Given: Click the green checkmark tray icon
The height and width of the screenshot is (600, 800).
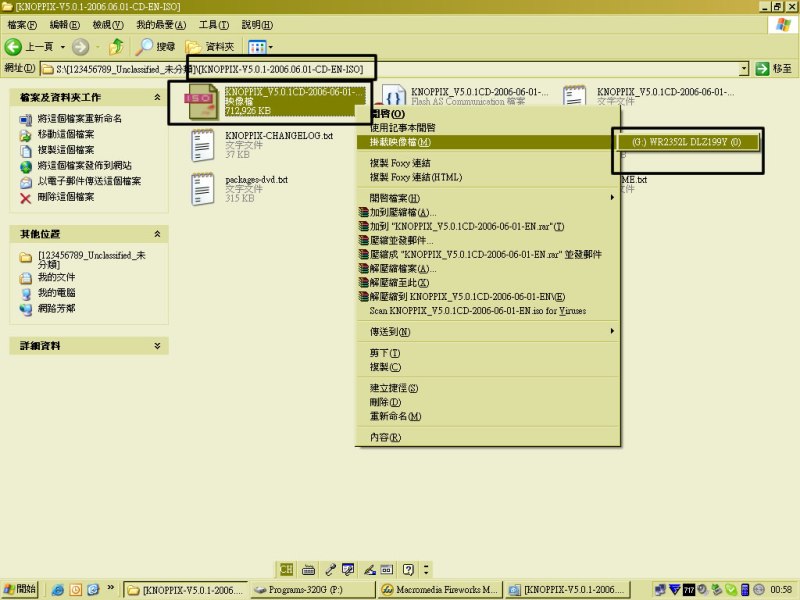Looking at the screenshot, I should pos(731,590).
